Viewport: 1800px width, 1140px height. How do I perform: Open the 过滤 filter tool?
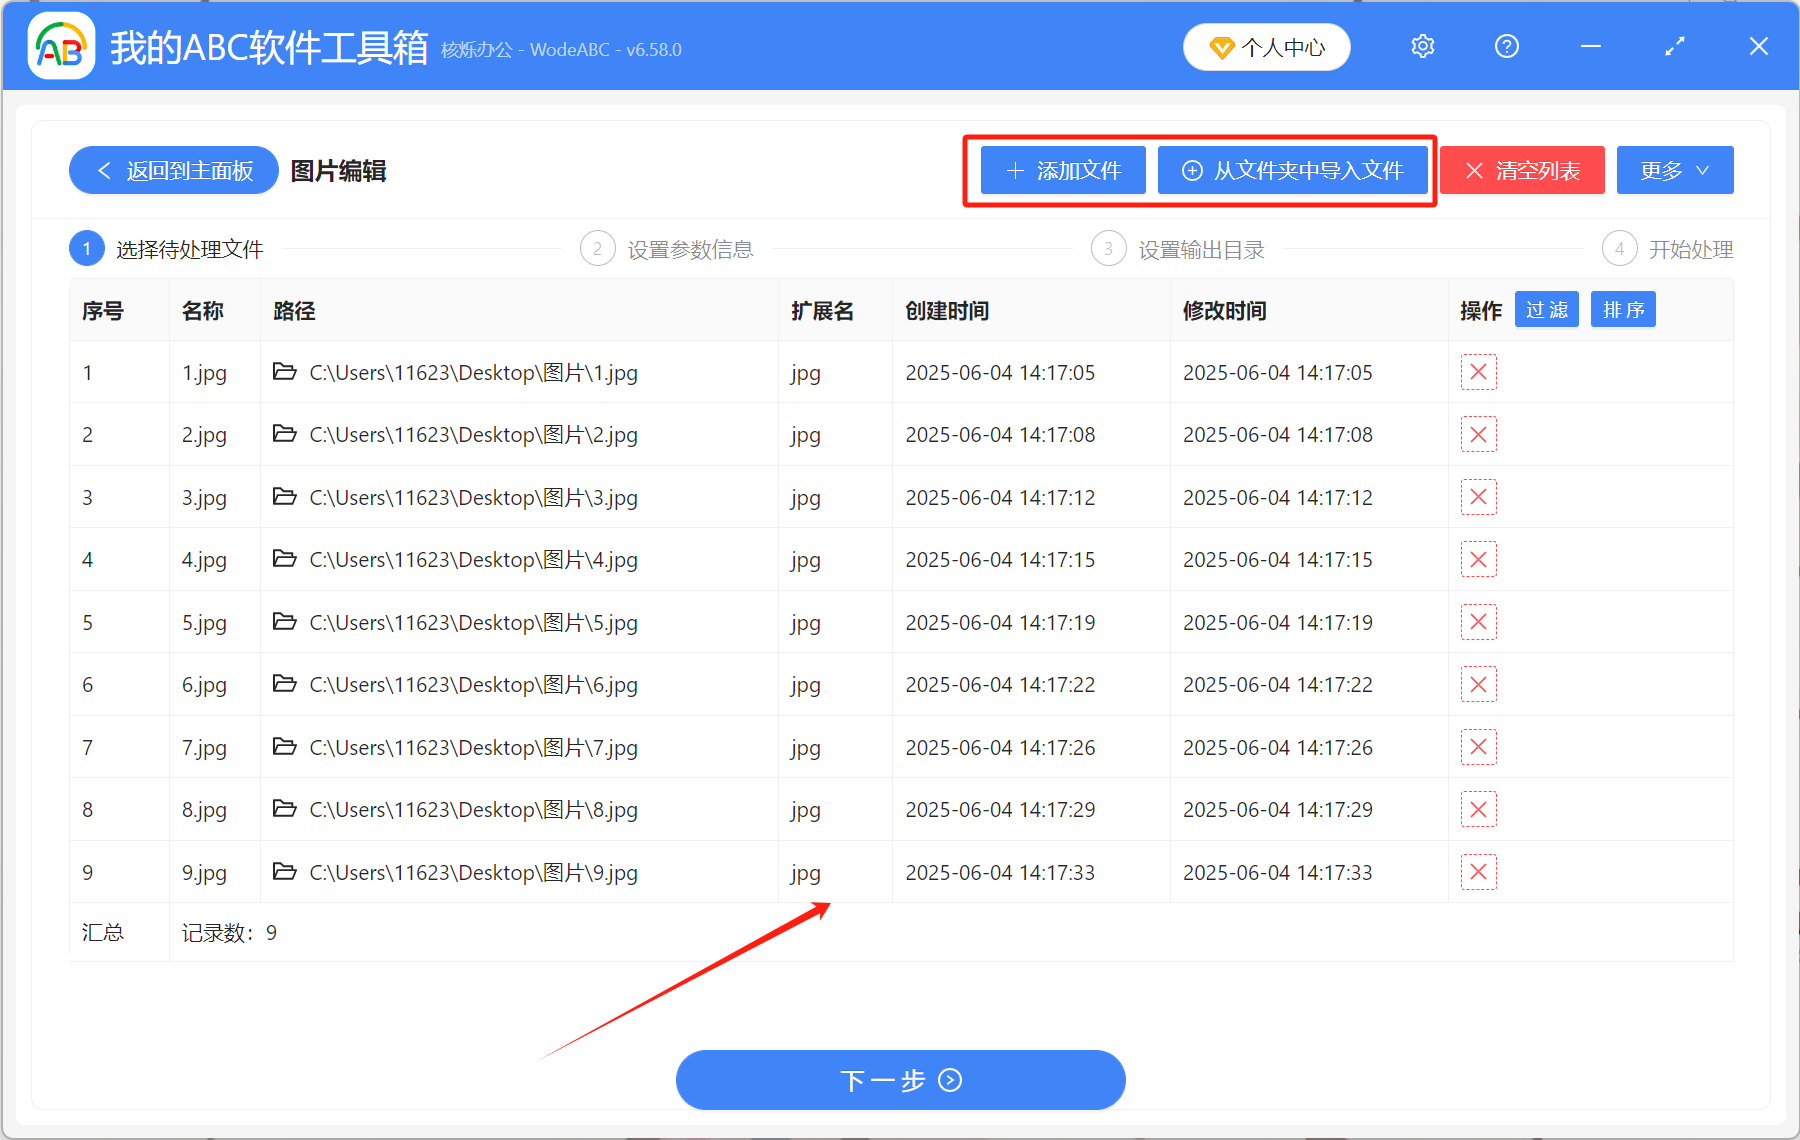1546,309
